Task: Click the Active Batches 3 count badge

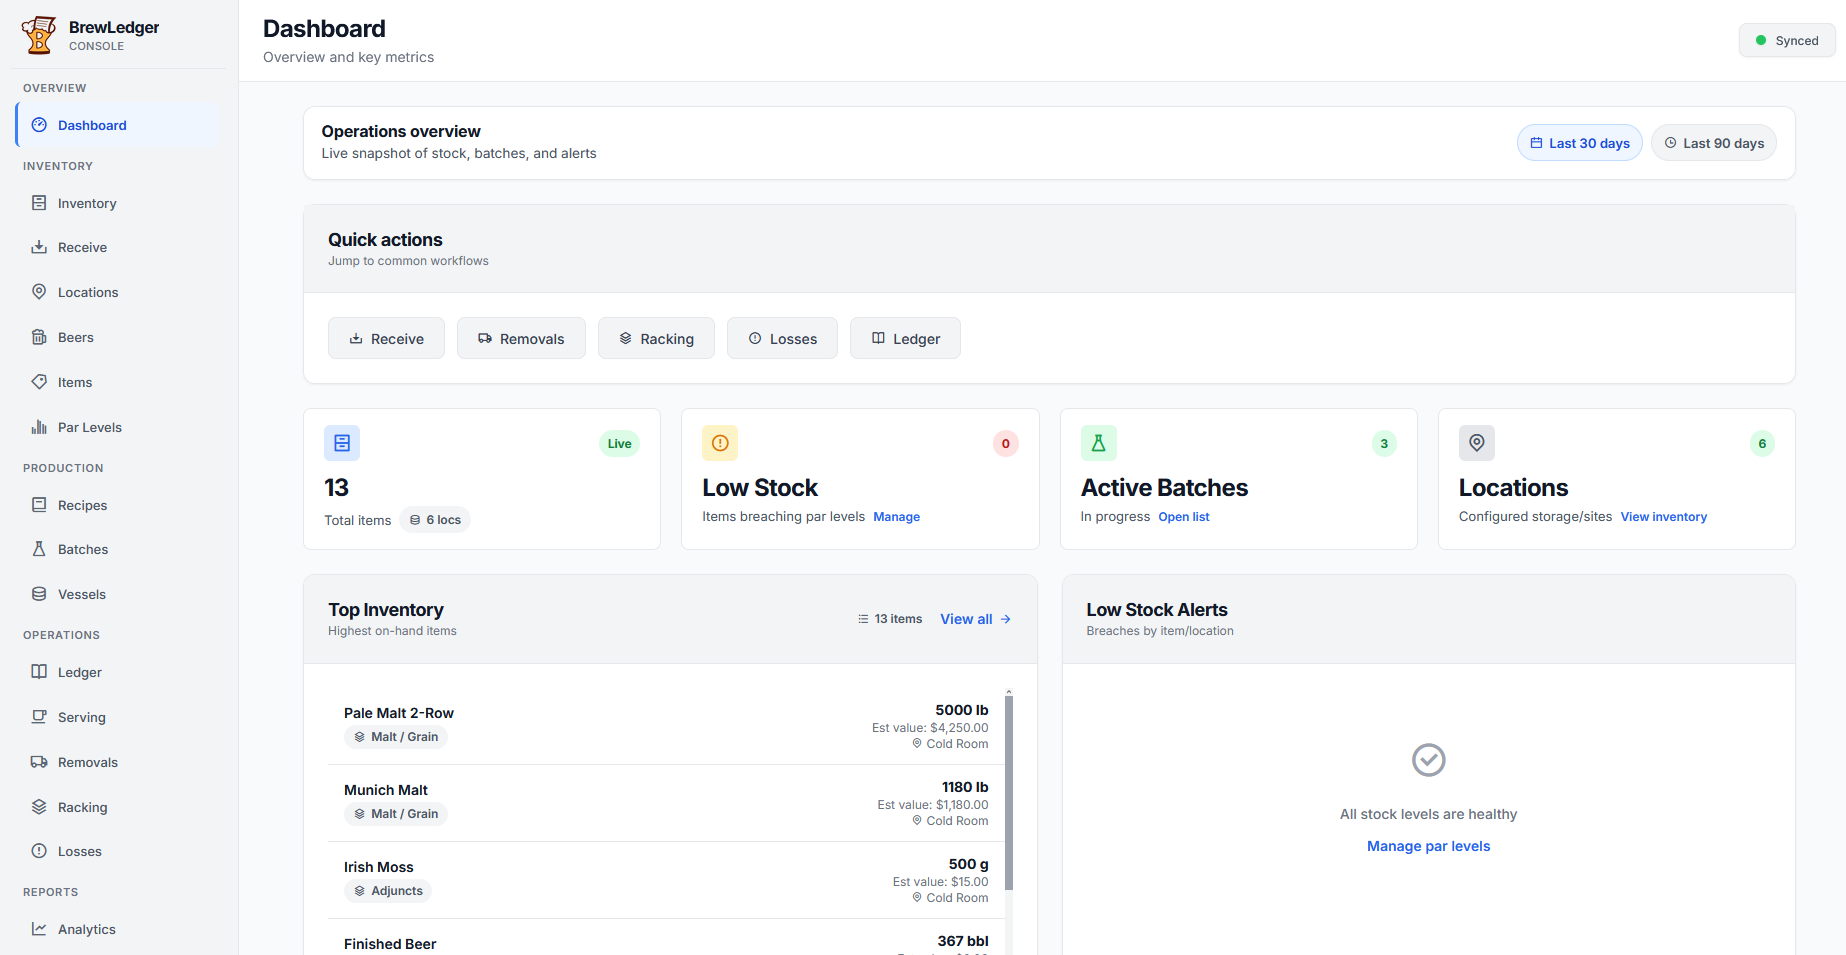Action: pos(1384,444)
